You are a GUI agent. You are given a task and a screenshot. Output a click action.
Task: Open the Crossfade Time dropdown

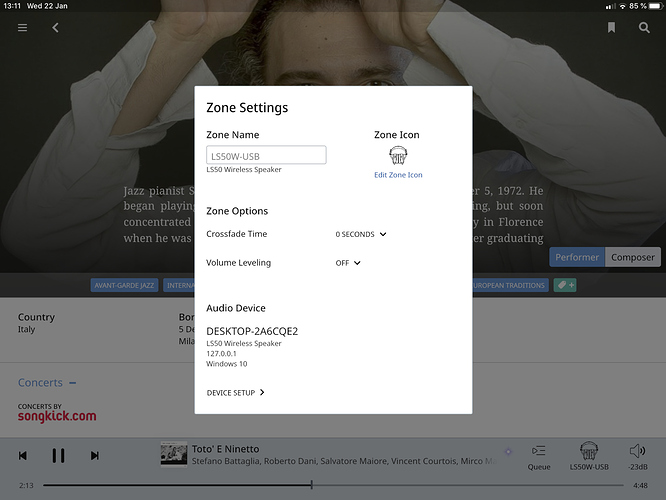pyautogui.click(x=361, y=234)
